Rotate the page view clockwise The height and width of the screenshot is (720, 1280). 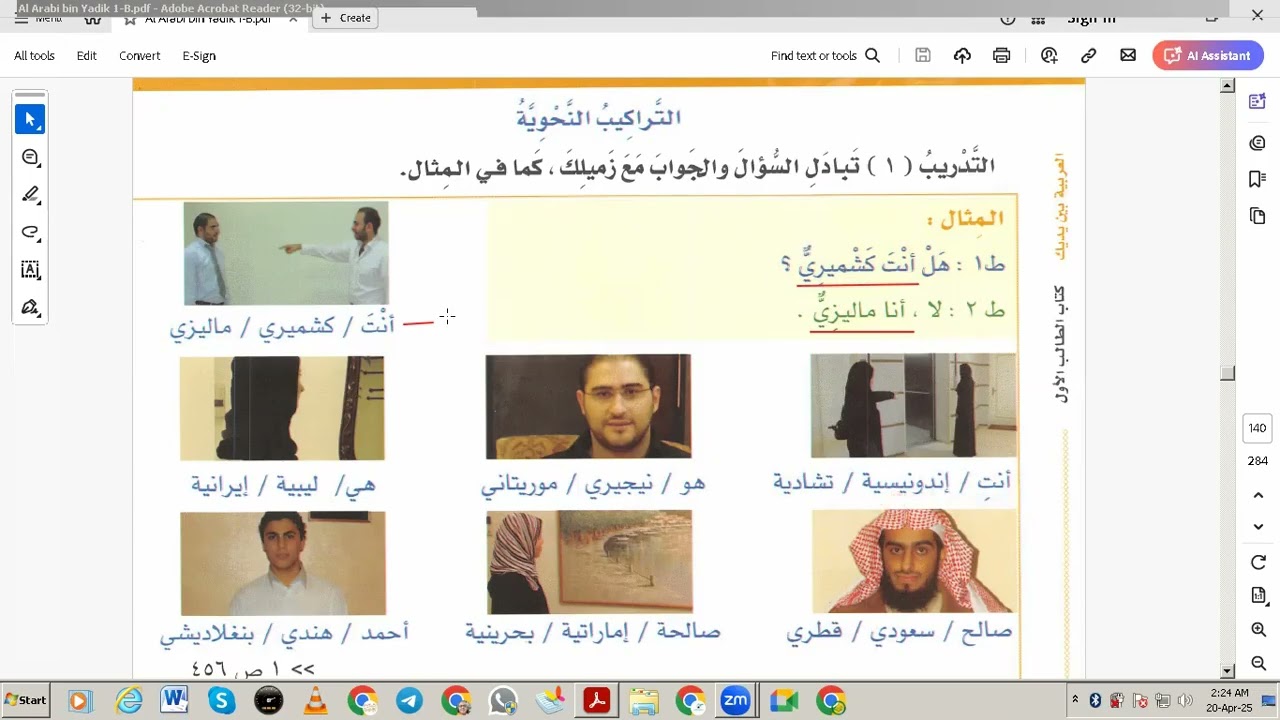click(x=1258, y=562)
